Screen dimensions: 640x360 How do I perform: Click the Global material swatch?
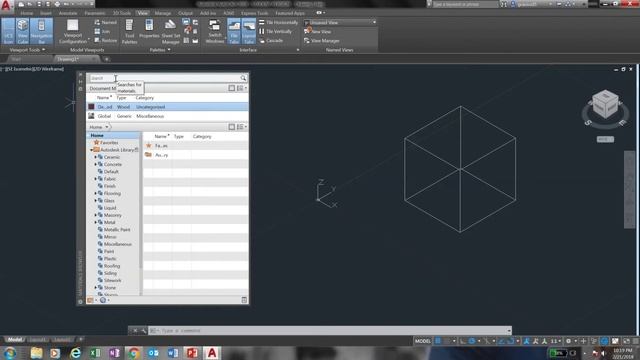[91, 116]
